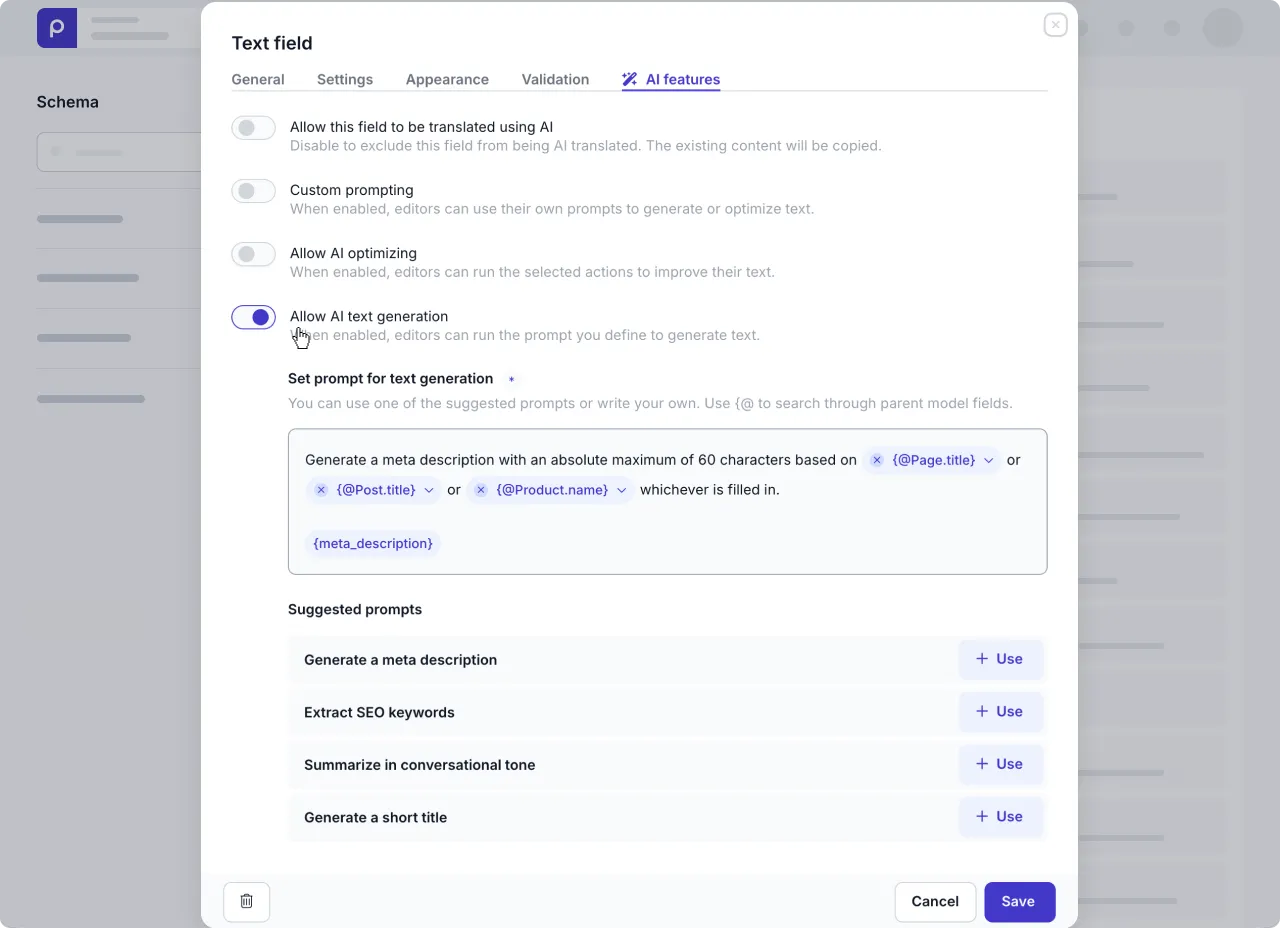Use the Extract SEO keywords prompt
Image resolution: width=1280 pixels, height=928 pixels.
pyautogui.click(x=1000, y=712)
